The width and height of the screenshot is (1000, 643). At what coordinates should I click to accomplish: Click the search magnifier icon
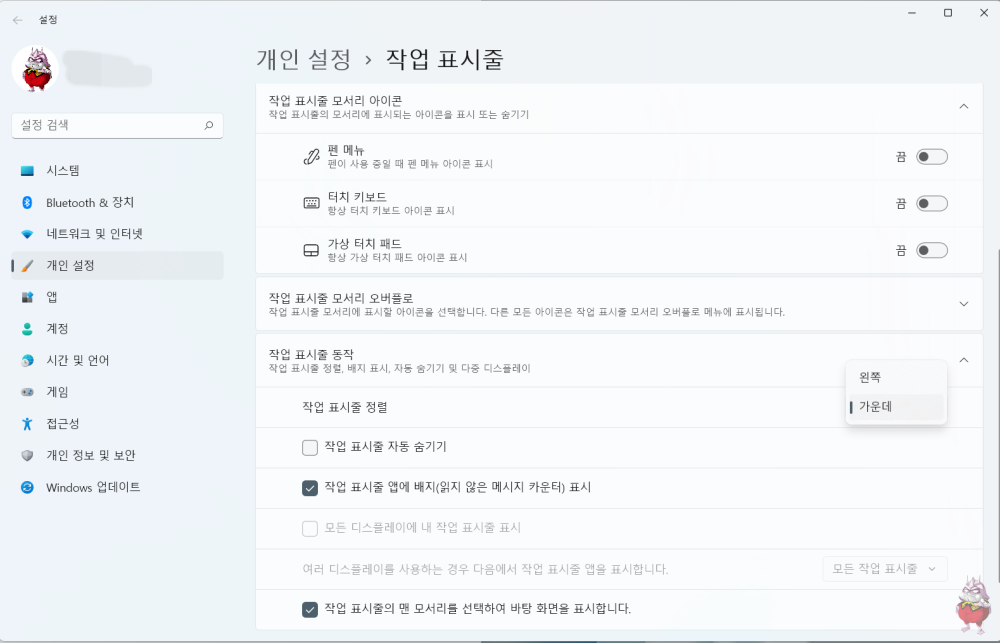point(209,125)
